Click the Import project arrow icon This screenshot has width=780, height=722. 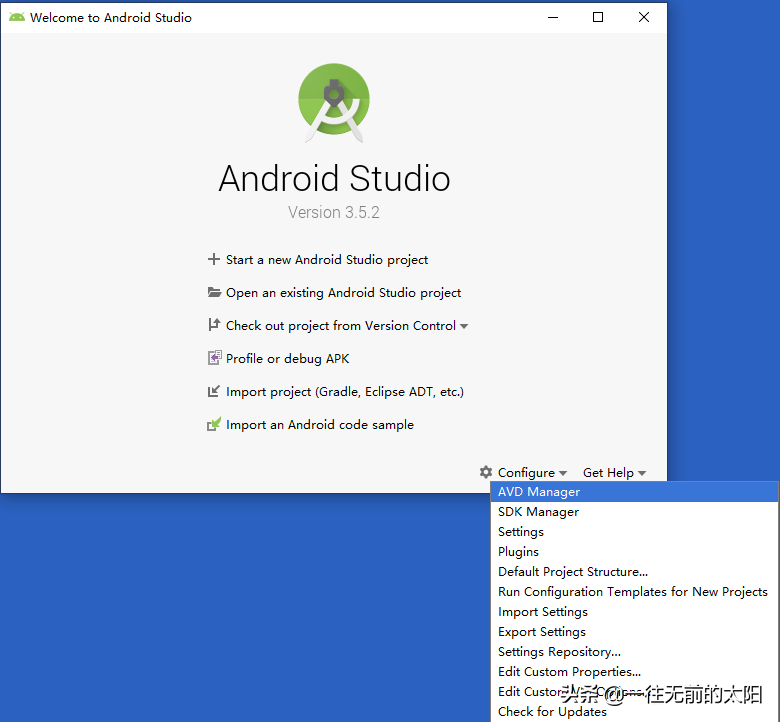(213, 391)
